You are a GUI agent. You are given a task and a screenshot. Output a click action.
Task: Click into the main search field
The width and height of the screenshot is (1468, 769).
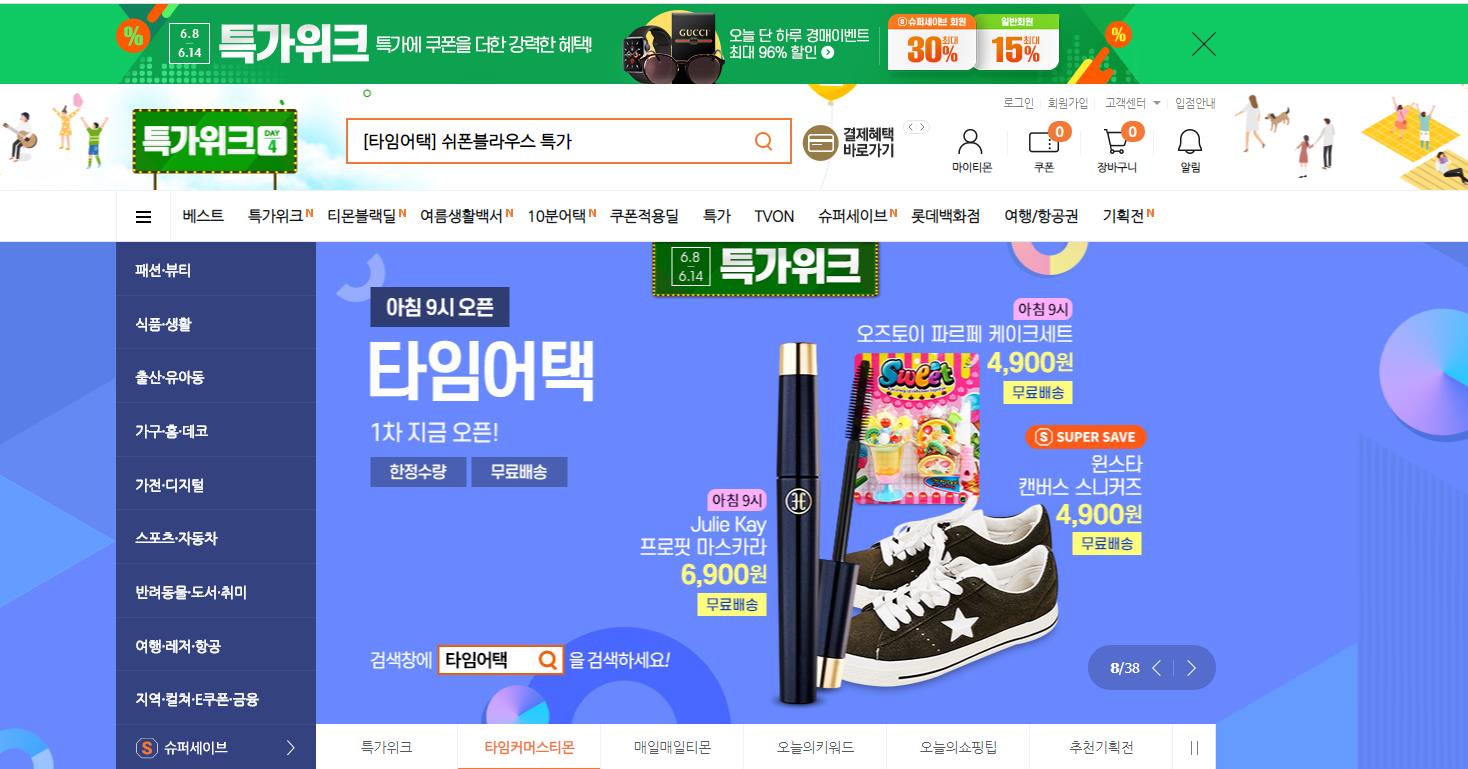click(550, 141)
